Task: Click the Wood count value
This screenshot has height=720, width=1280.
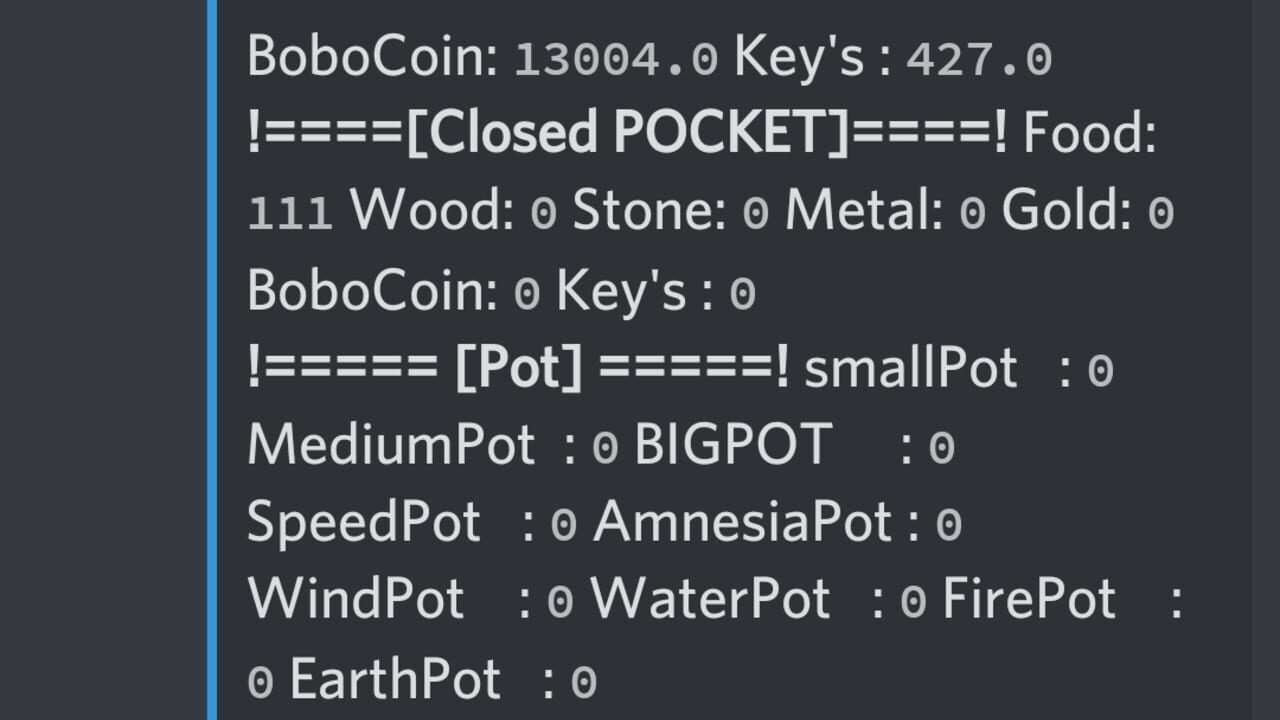Action: click(x=543, y=214)
